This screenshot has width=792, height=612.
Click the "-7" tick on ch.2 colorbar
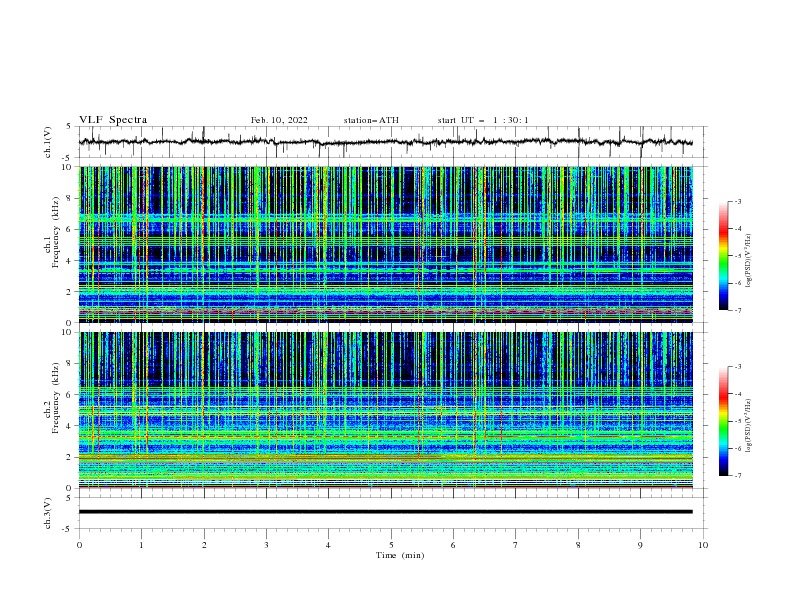pyautogui.click(x=738, y=475)
